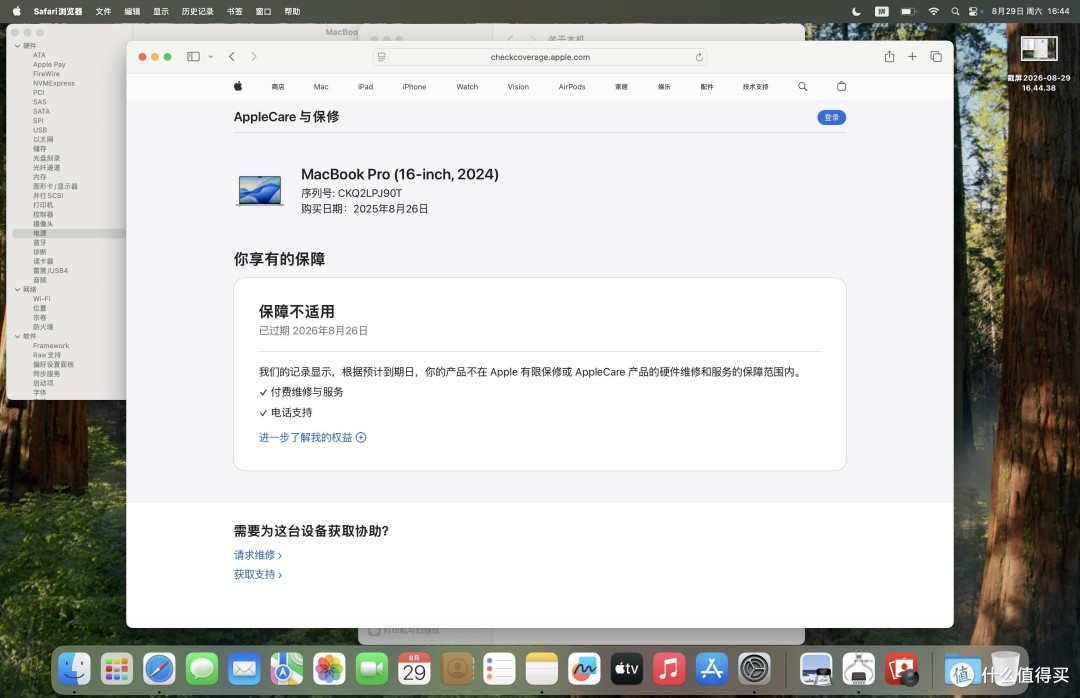This screenshot has height=698, width=1080.
Task: Open Mail from the Dock
Action: (x=244, y=669)
